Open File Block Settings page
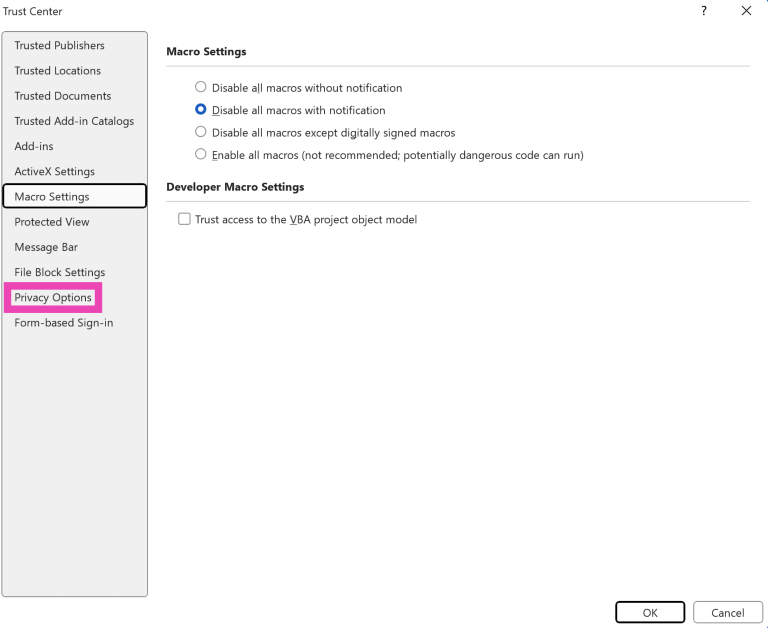The width and height of the screenshot is (768, 628). point(59,272)
